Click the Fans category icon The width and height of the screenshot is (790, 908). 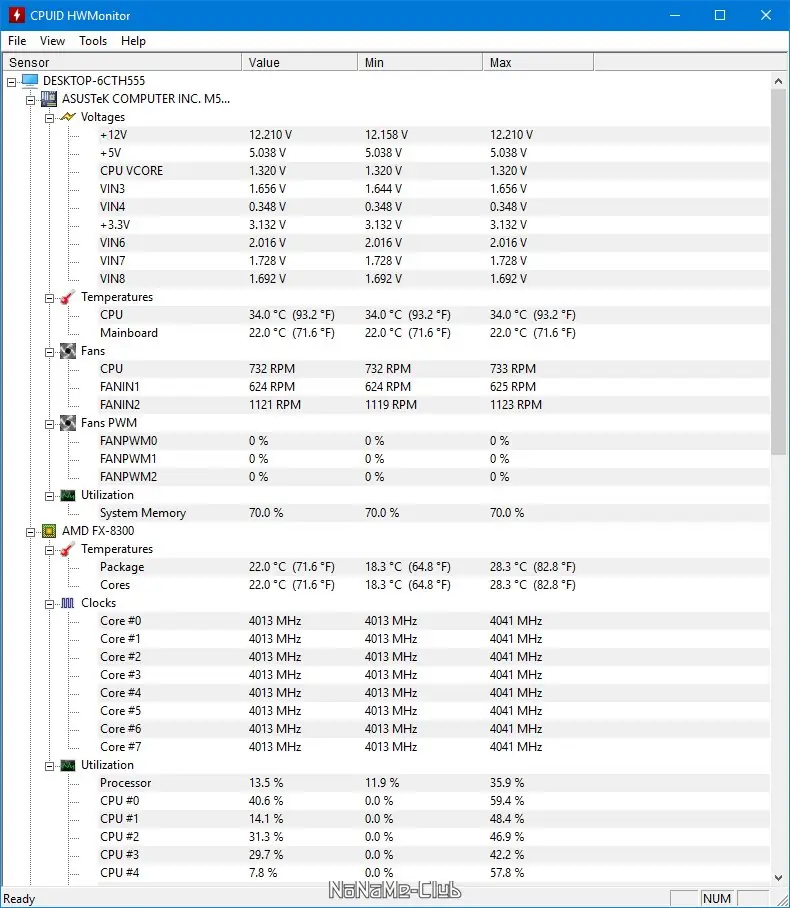coord(68,351)
